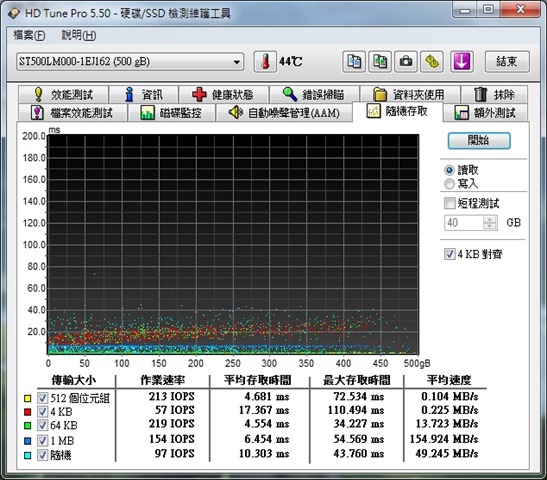Untick the 512 個位元組 transfer size checkbox
This screenshot has width=547, height=480.
[x=43, y=398]
